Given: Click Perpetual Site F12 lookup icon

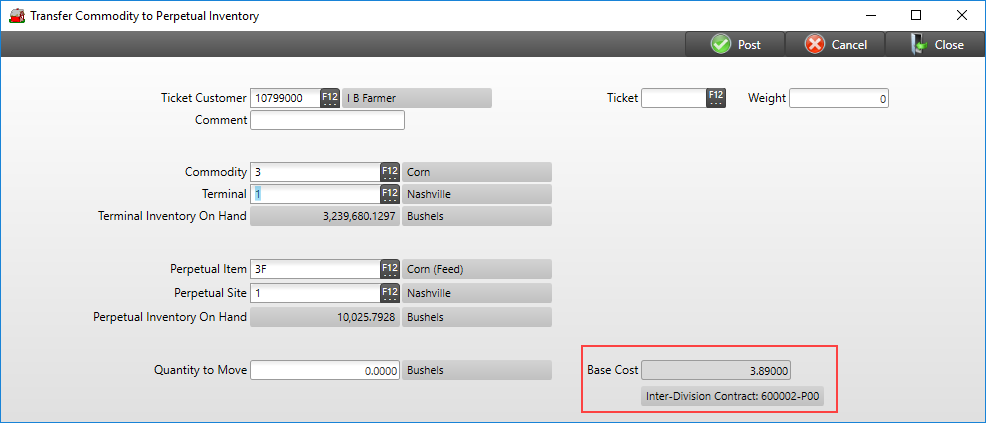Looking at the screenshot, I should 390,293.
